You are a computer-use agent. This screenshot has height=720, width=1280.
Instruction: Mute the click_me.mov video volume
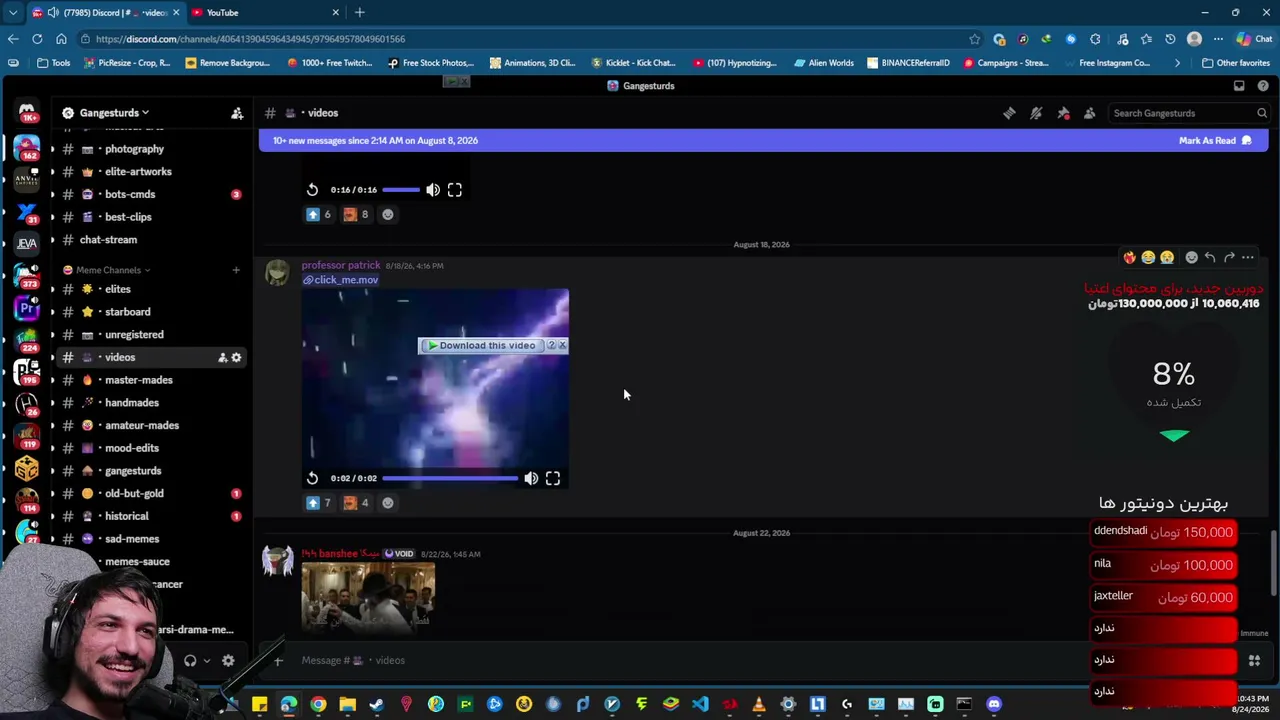pyautogui.click(x=531, y=479)
